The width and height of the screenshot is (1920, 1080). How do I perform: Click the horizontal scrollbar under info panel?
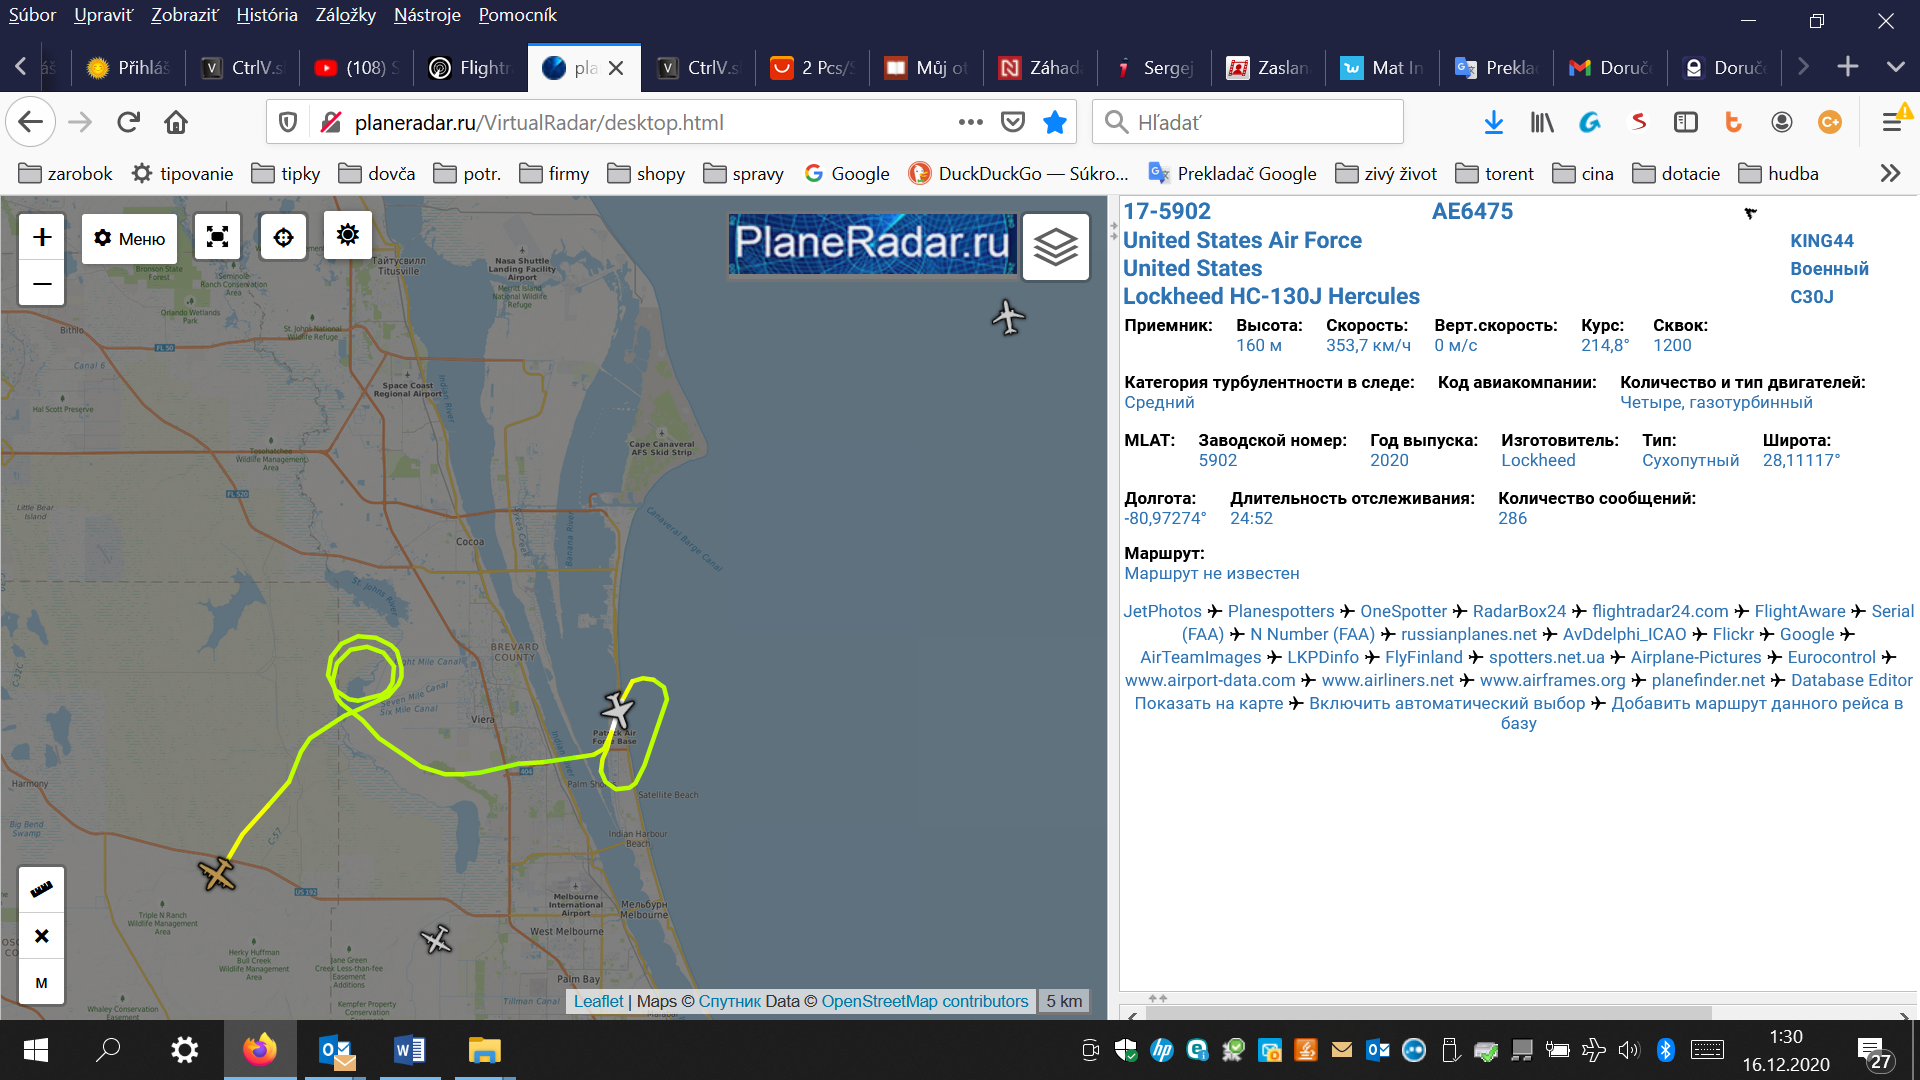(x=1430, y=1013)
